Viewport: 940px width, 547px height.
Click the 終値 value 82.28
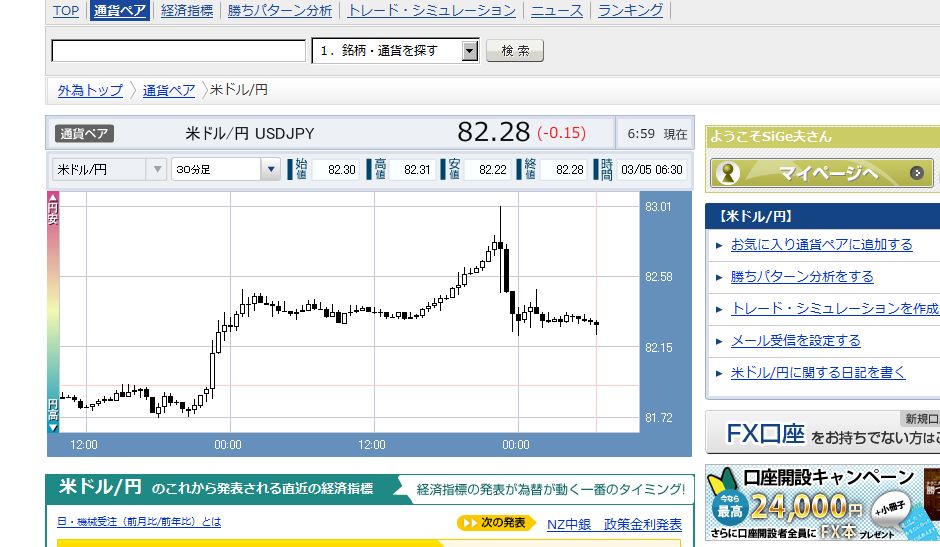pyautogui.click(x=570, y=170)
